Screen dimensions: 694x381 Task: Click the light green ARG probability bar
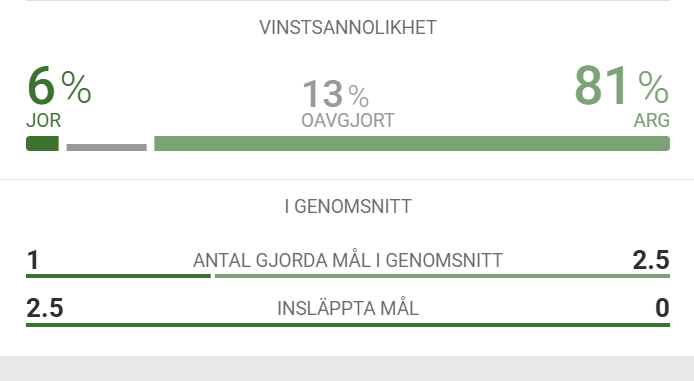pyautogui.click(x=412, y=143)
